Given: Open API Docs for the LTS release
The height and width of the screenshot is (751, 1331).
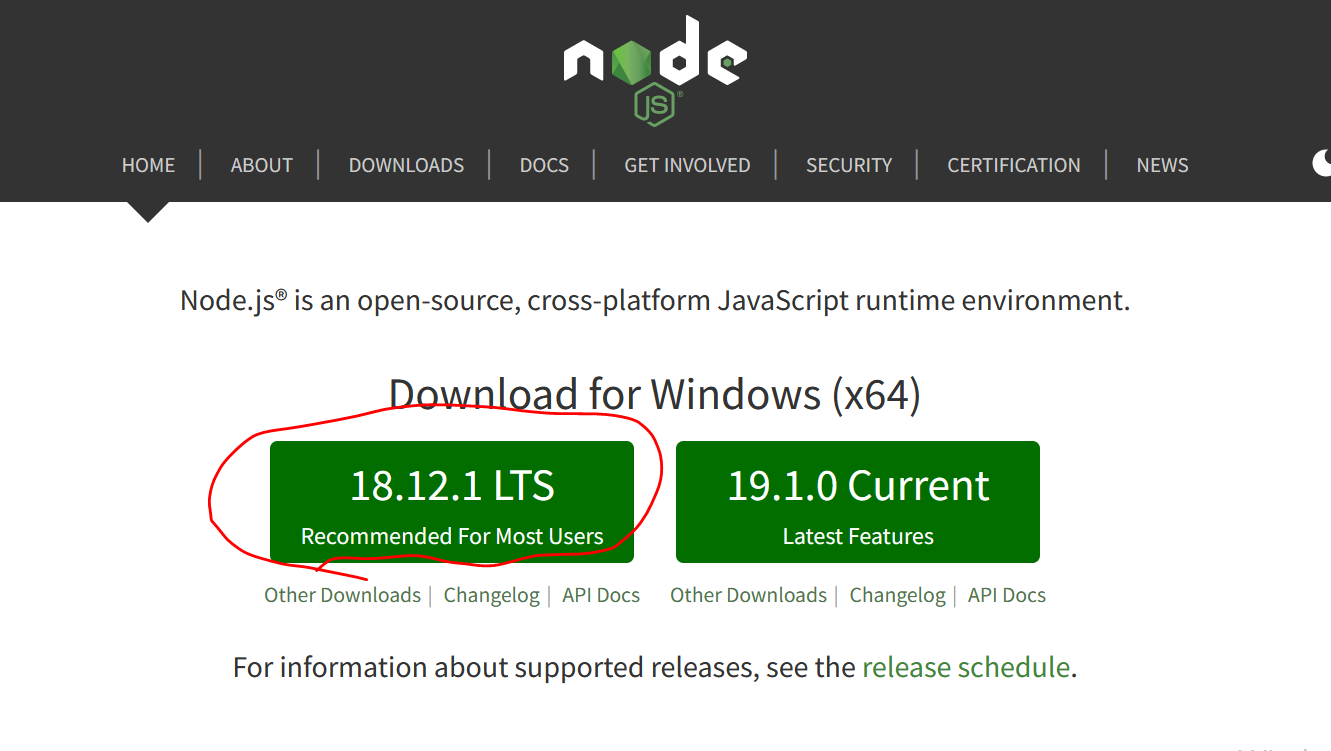Looking at the screenshot, I should pos(601,595).
